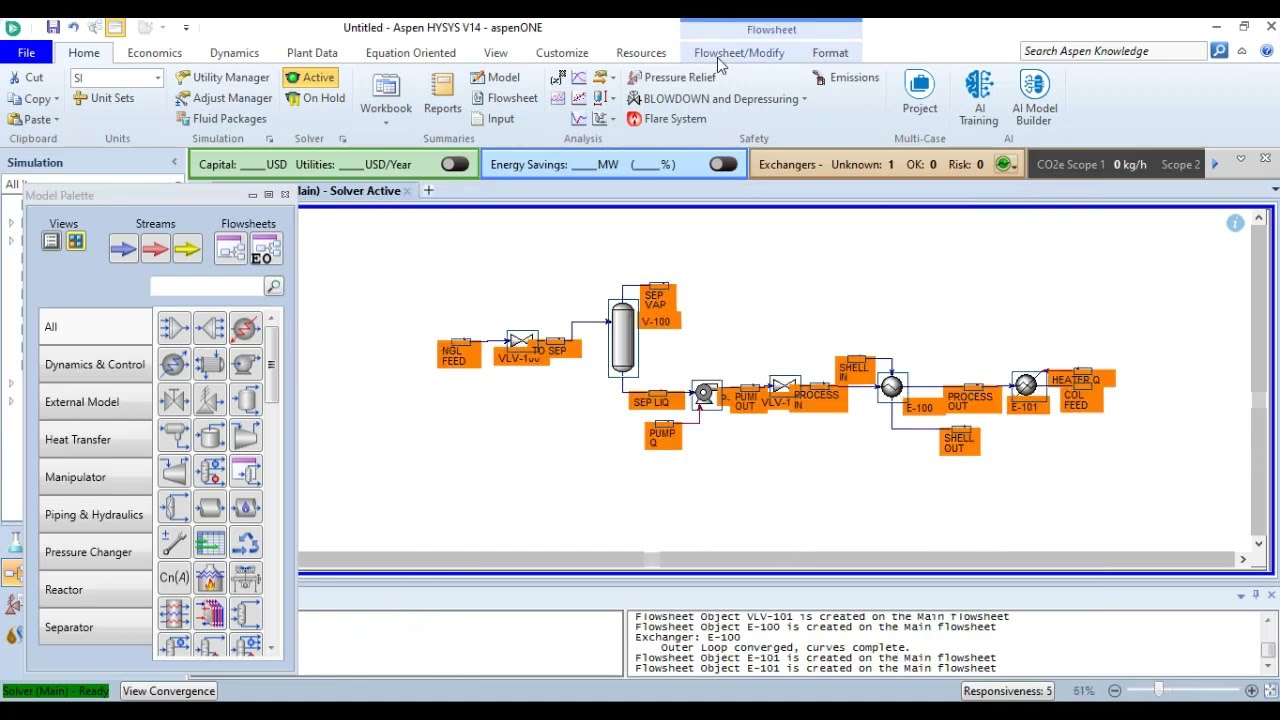Pick the Relief Valve icon in palette
Image resolution: width=1280 pixels, height=720 pixels.
210,400
